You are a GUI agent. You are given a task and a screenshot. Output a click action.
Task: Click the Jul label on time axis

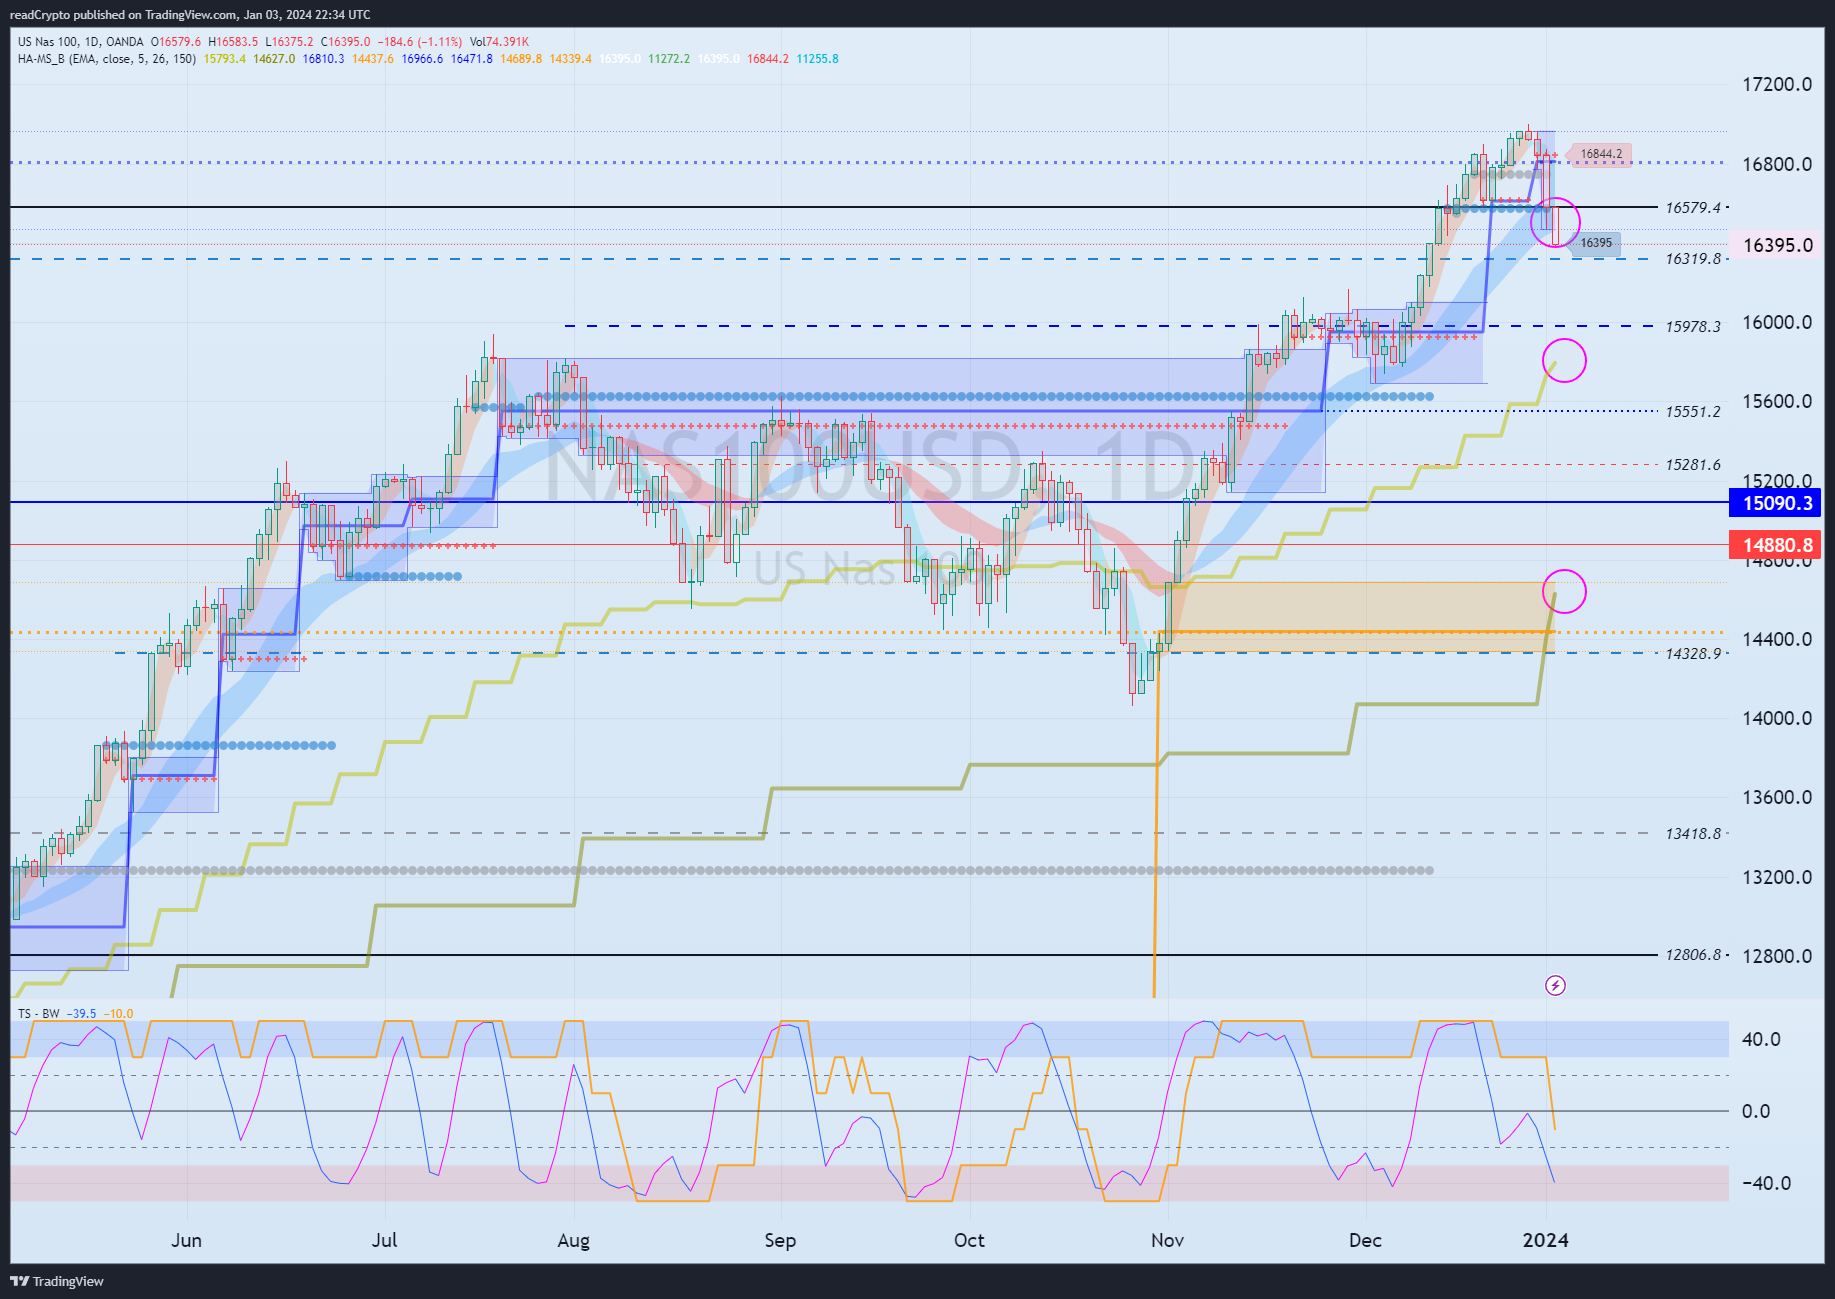[x=384, y=1240]
